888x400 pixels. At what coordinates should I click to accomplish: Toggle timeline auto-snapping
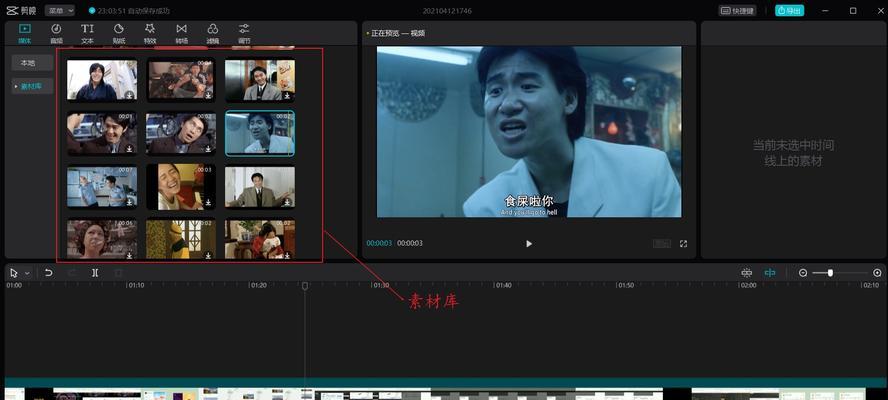click(x=746, y=273)
